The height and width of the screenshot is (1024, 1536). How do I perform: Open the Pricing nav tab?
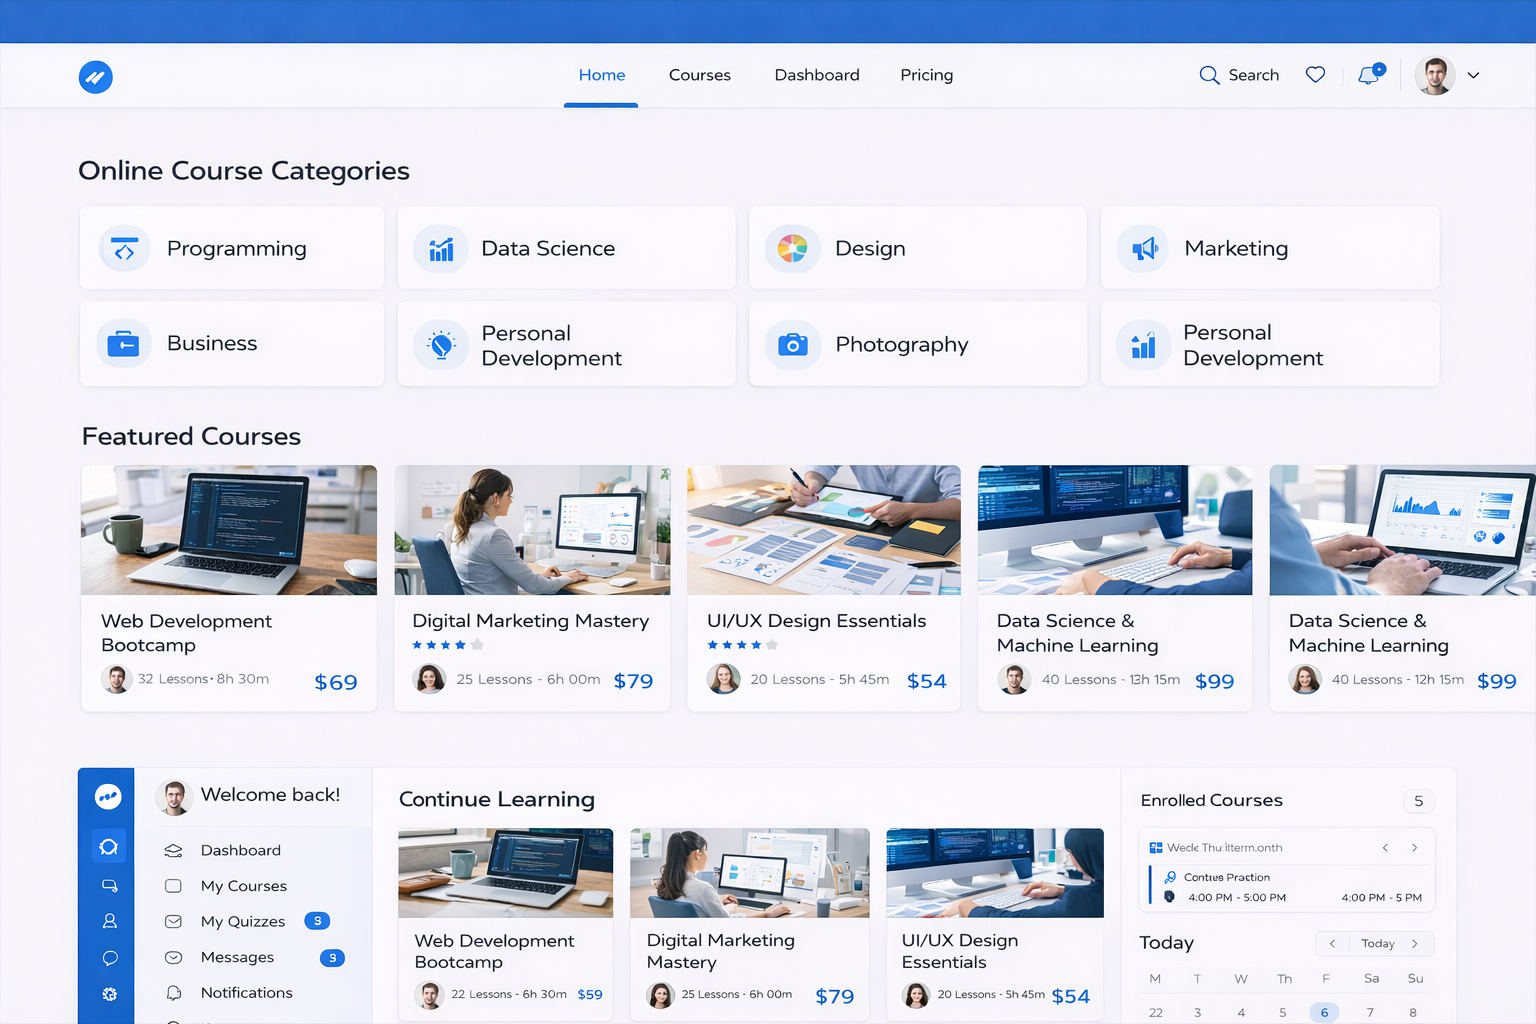point(926,75)
